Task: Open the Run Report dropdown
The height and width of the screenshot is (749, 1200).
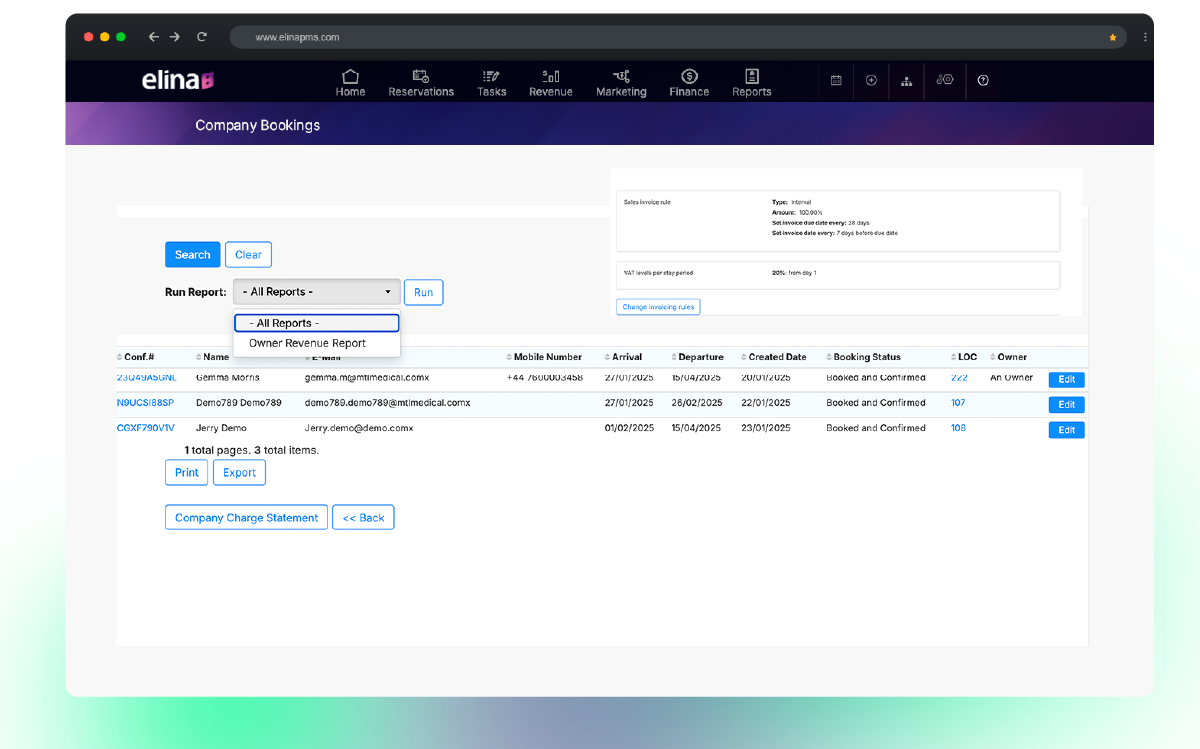Action: tap(317, 292)
